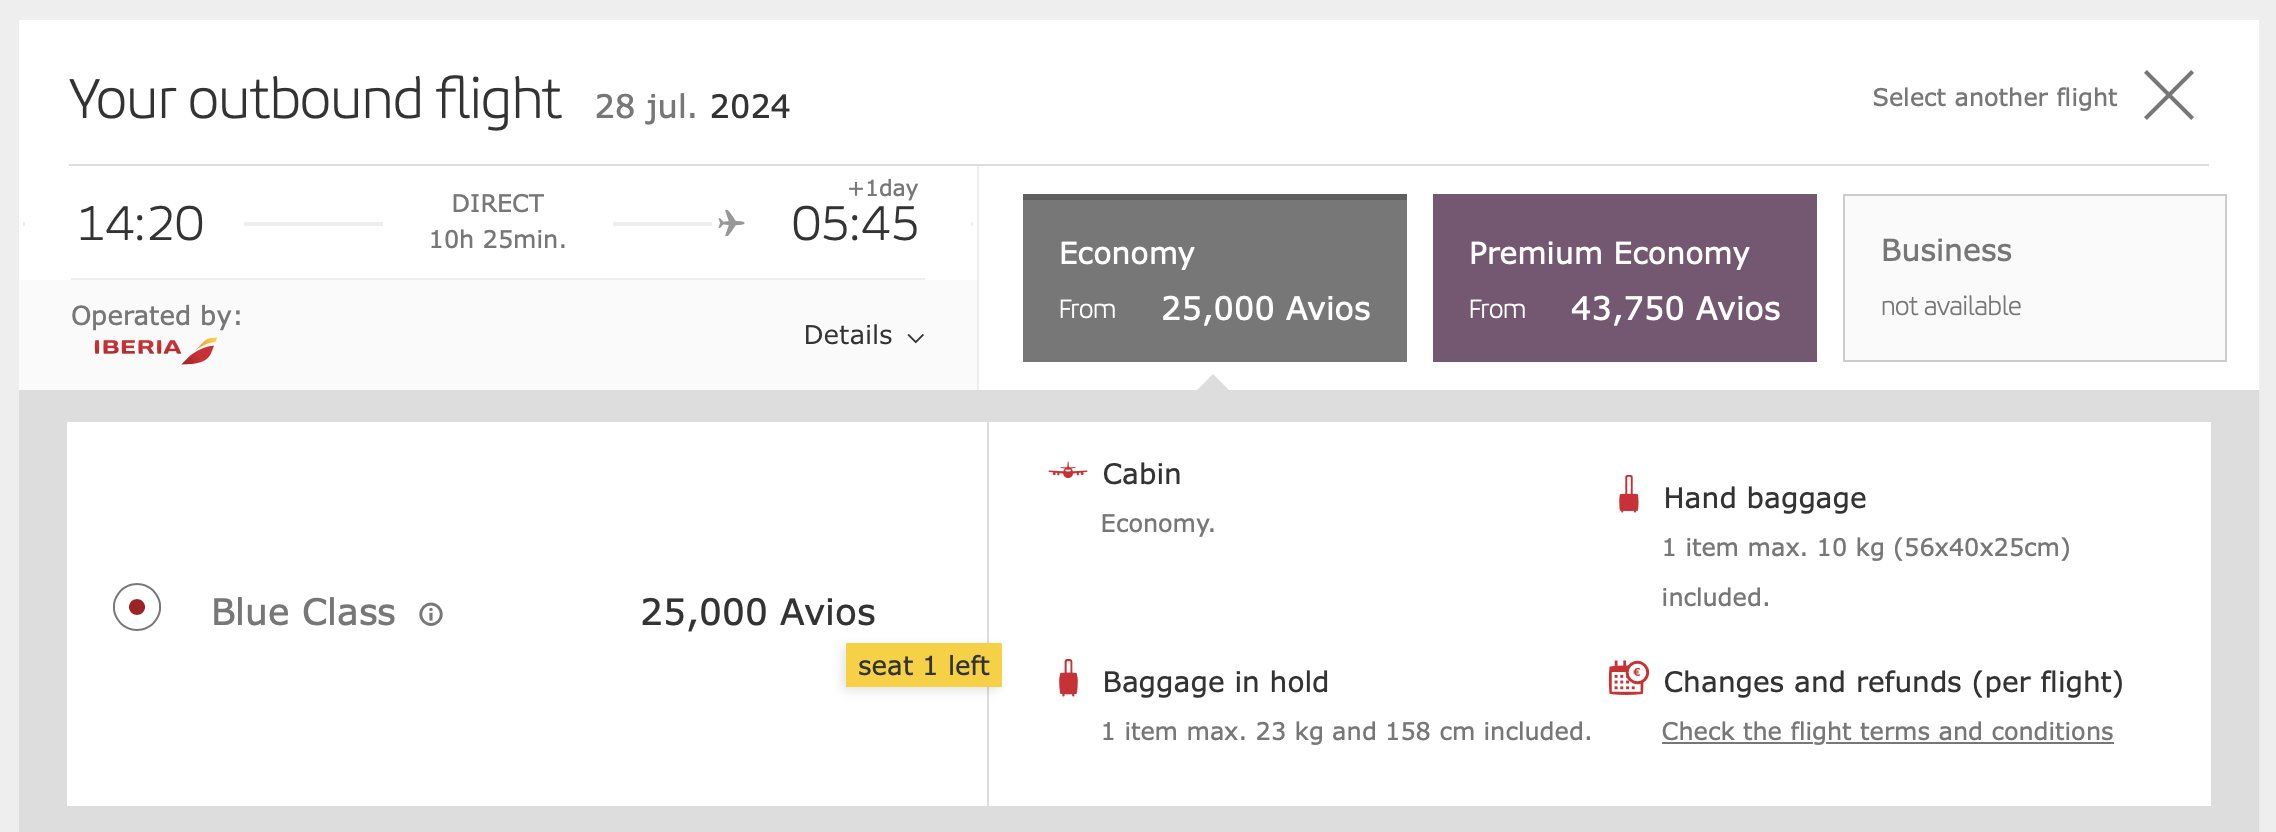2276x832 pixels.
Task: Switch to the Economy fare tab
Action: click(x=1214, y=278)
